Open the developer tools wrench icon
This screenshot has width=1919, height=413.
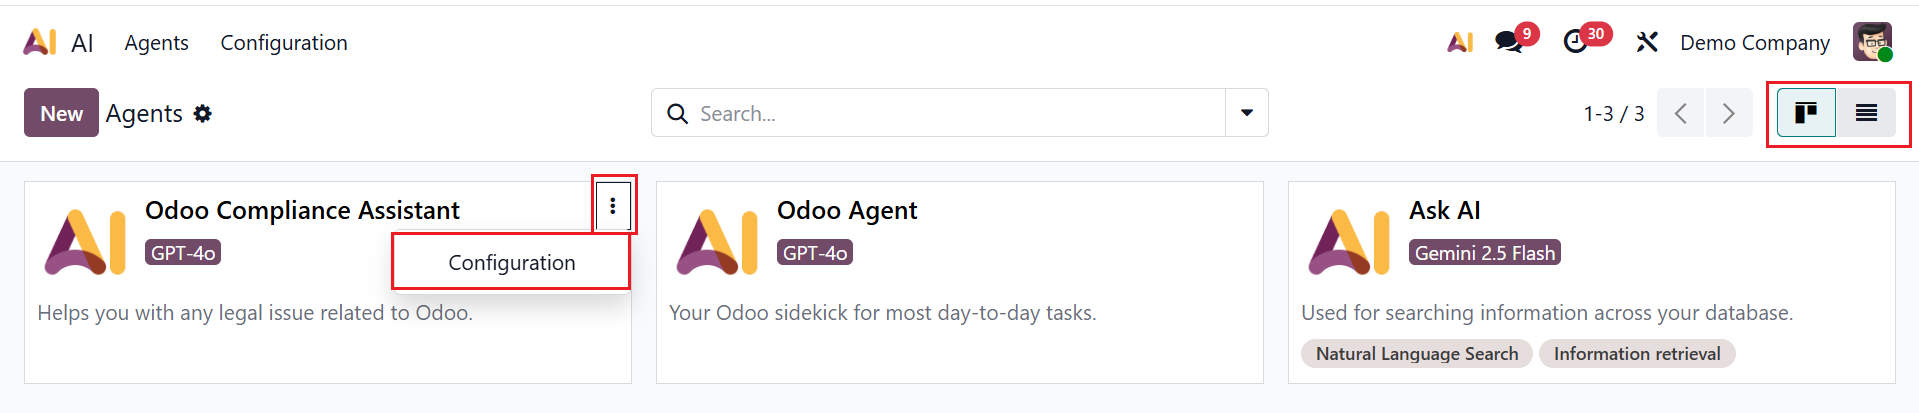click(1646, 42)
